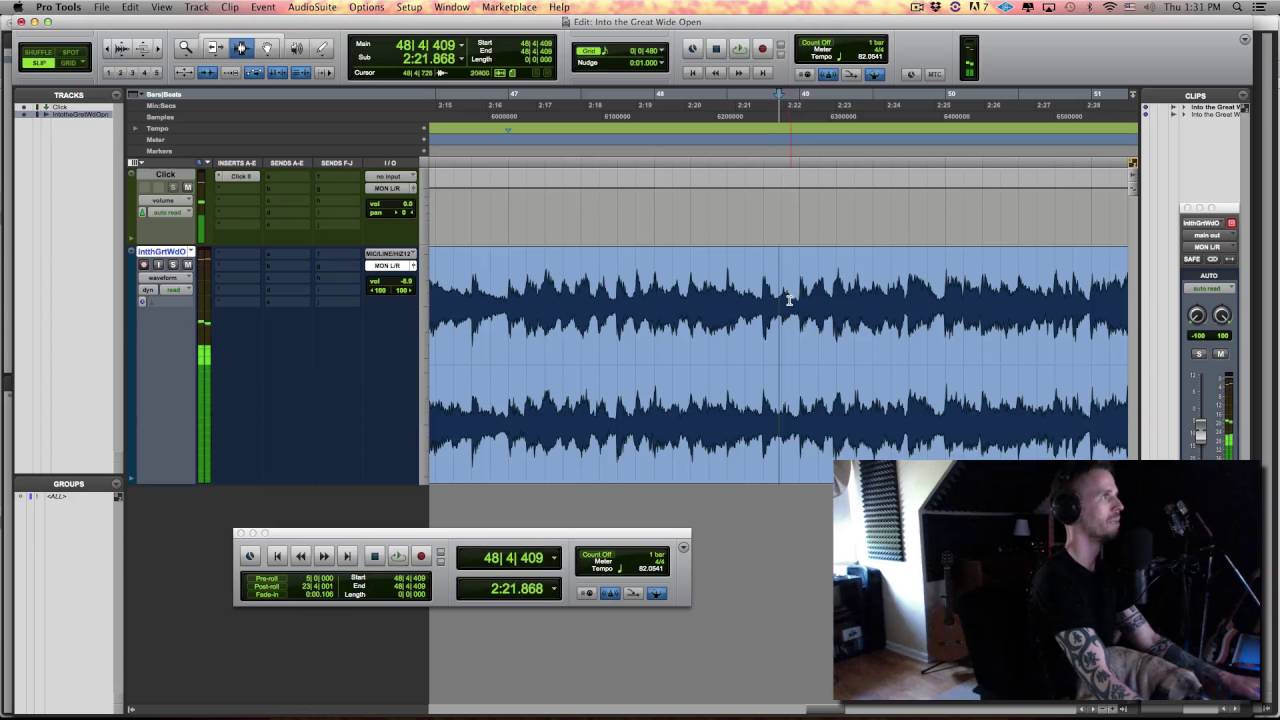Click the left pan knob in output window
Viewport: 1280px width, 720px height.
click(1196, 316)
